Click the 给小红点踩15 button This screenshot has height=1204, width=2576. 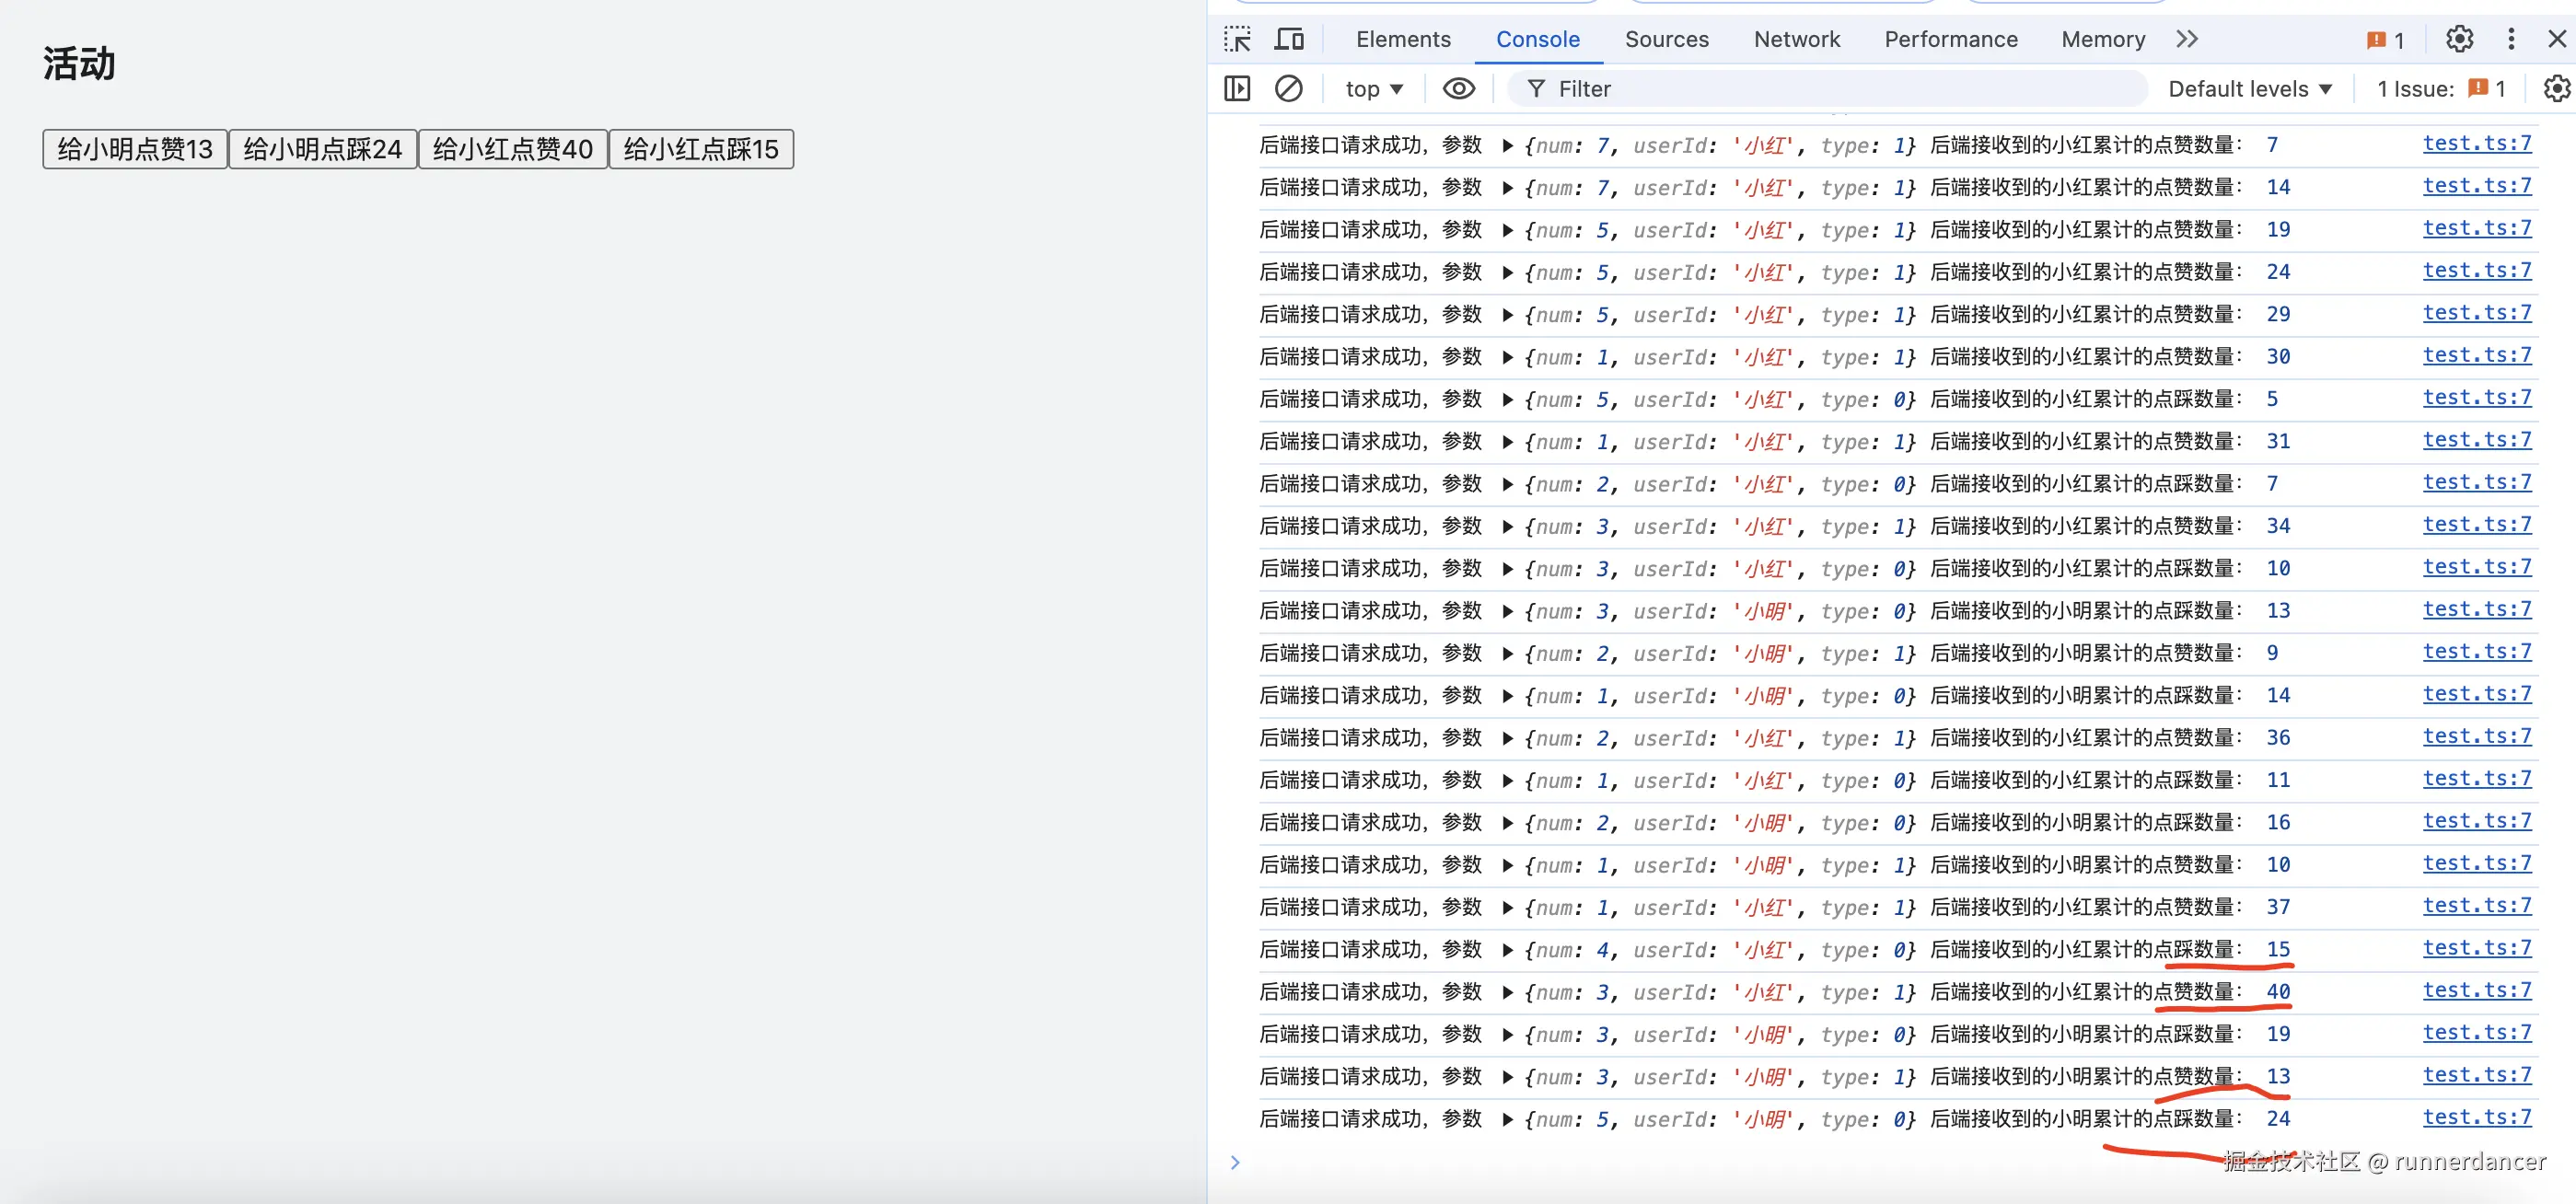(700, 149)
